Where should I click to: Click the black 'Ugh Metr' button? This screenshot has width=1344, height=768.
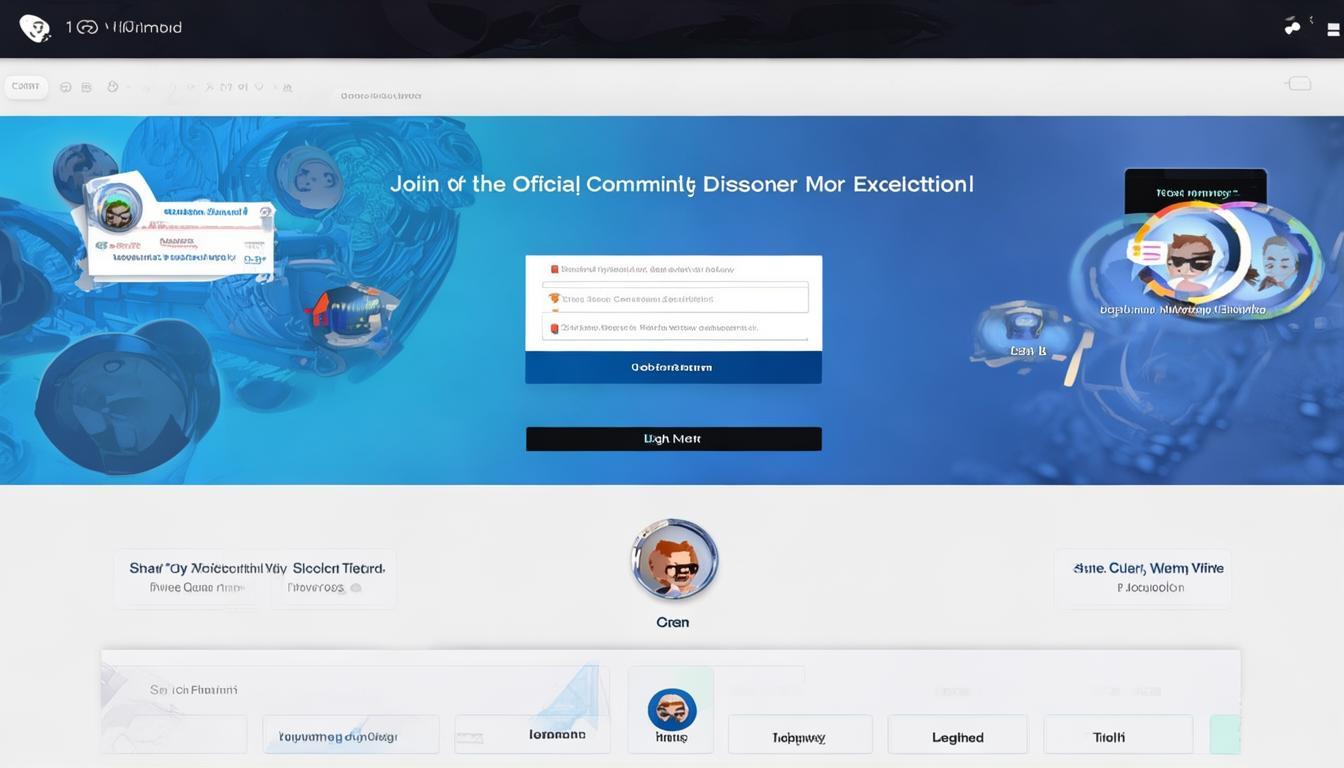tap(673, 439)
